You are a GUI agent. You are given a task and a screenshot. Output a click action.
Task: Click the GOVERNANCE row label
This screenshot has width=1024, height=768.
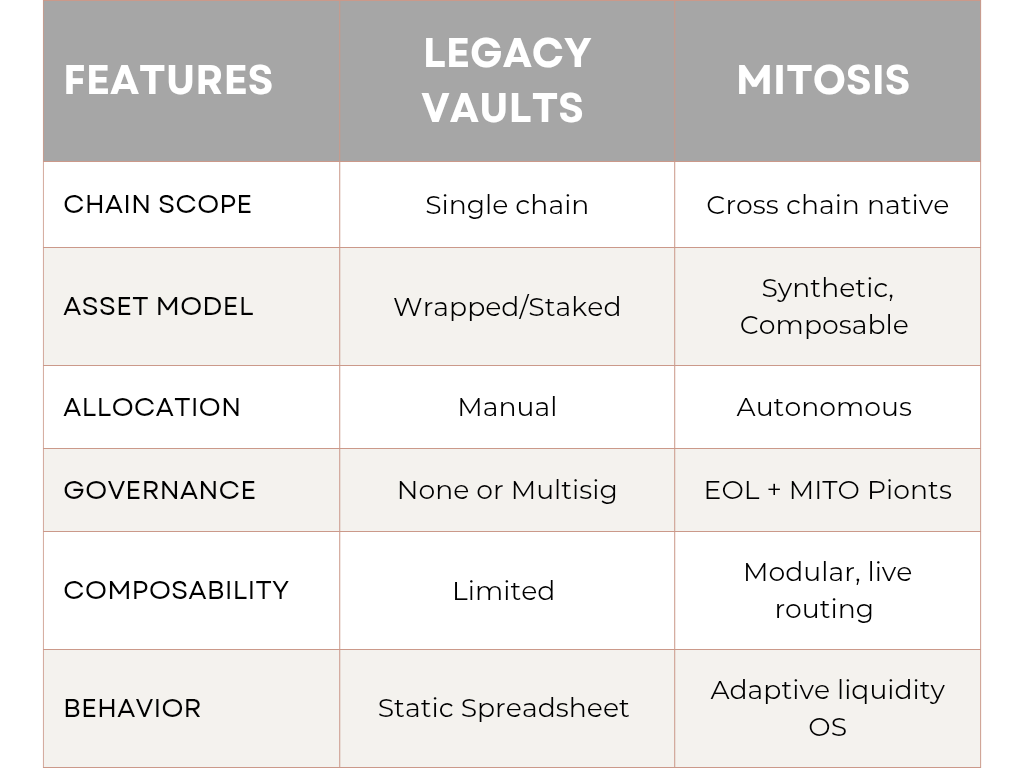(191, 490)
